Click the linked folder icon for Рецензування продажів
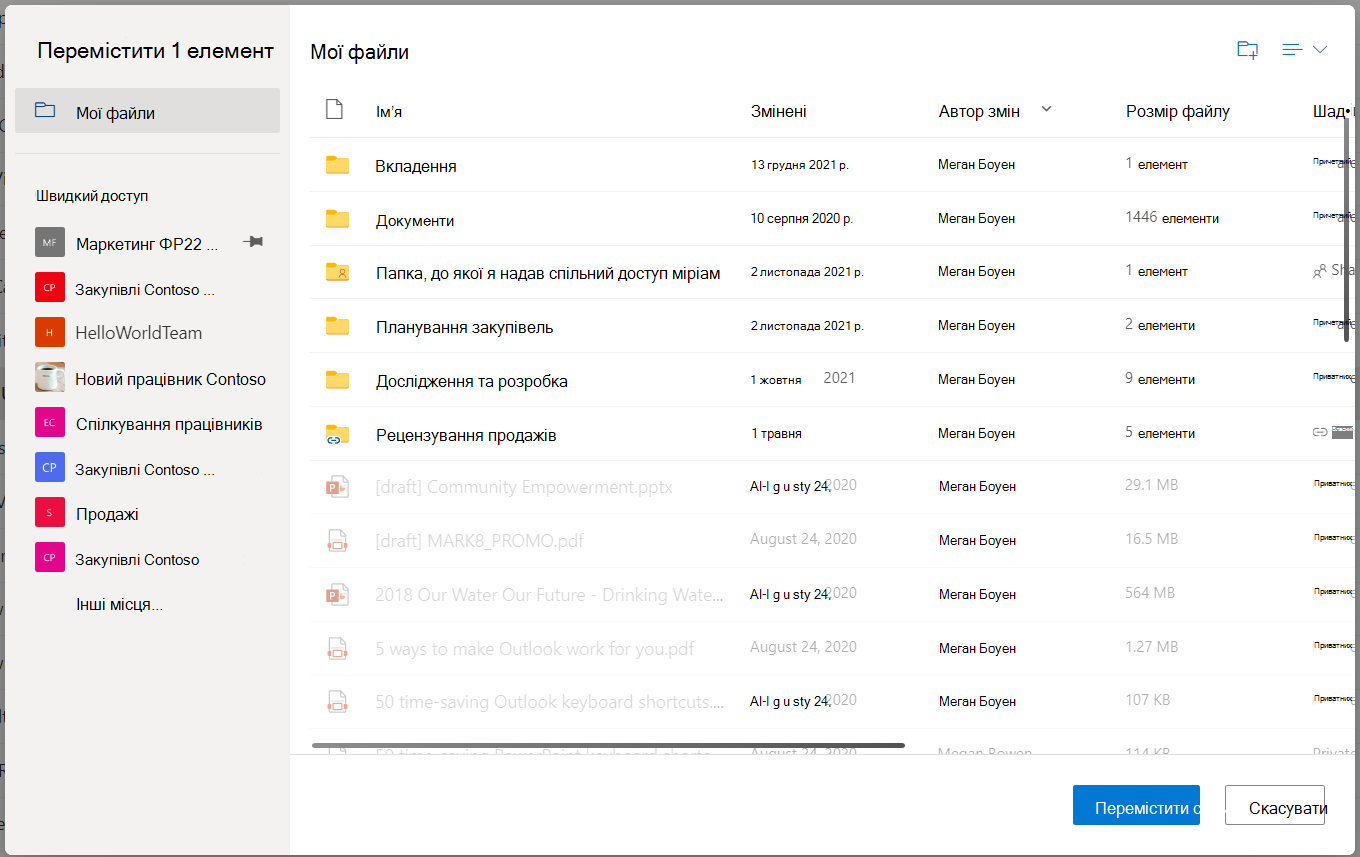1360x857 pixels. (337, 434)
